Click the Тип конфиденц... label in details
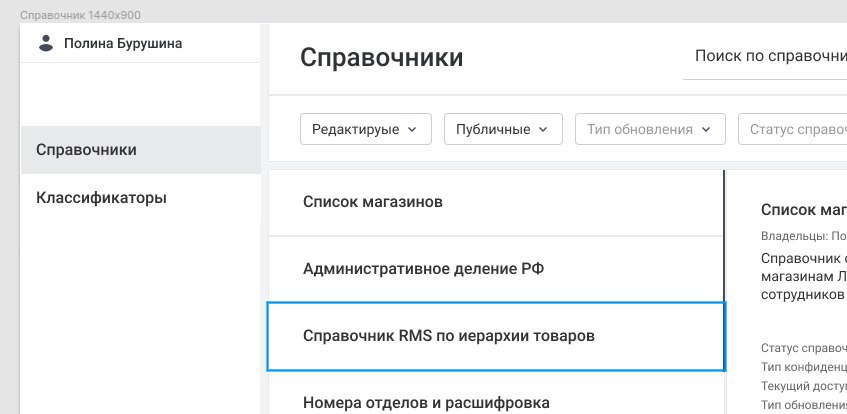The width and height of the screenshot is (847, 414). point(804,367)
